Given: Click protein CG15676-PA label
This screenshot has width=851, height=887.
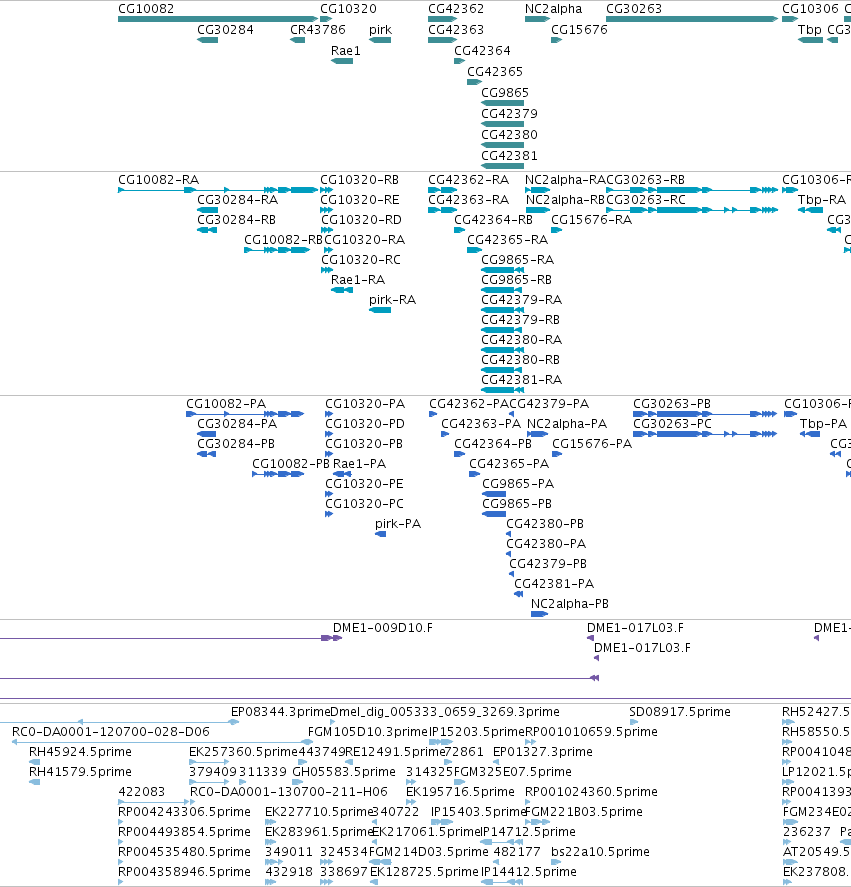Looking at the screenshot, I should (592, 444).
